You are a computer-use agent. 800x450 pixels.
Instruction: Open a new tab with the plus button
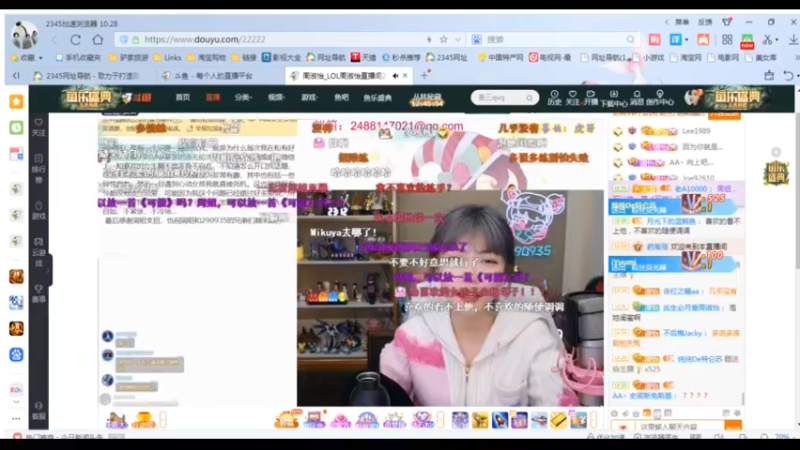click(424, 76)
